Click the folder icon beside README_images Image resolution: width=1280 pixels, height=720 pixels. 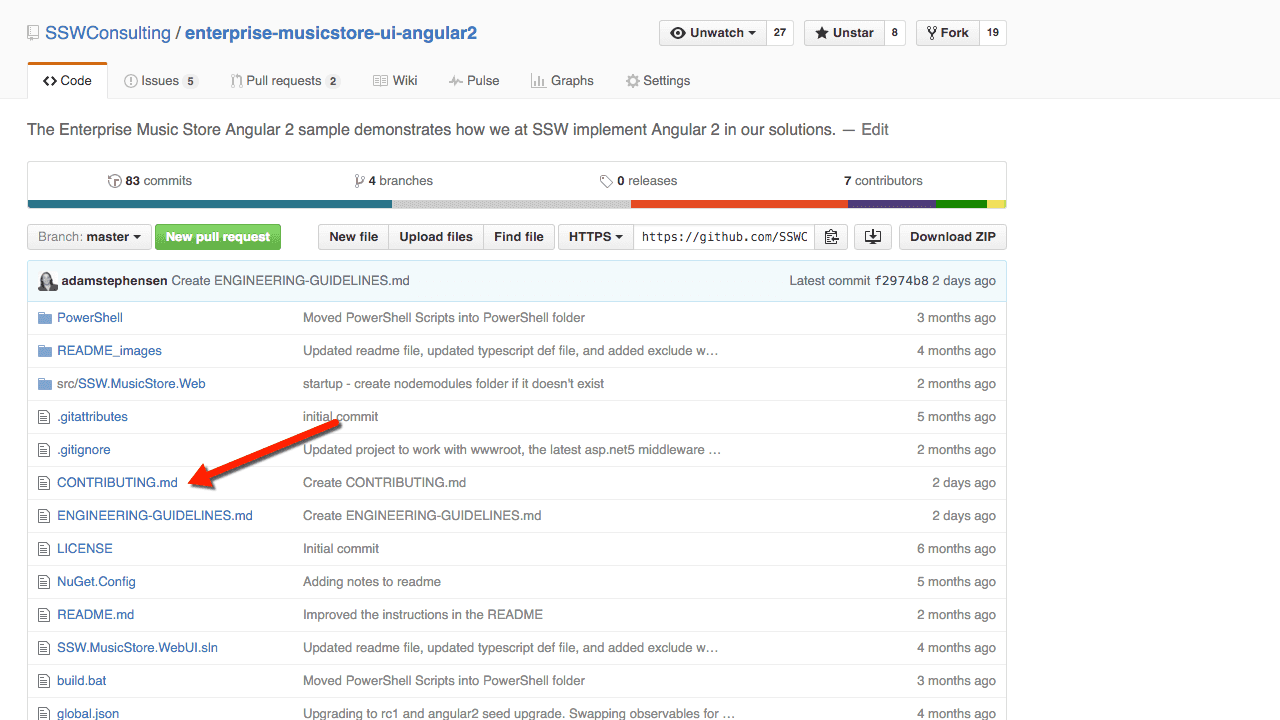(44, 351)
